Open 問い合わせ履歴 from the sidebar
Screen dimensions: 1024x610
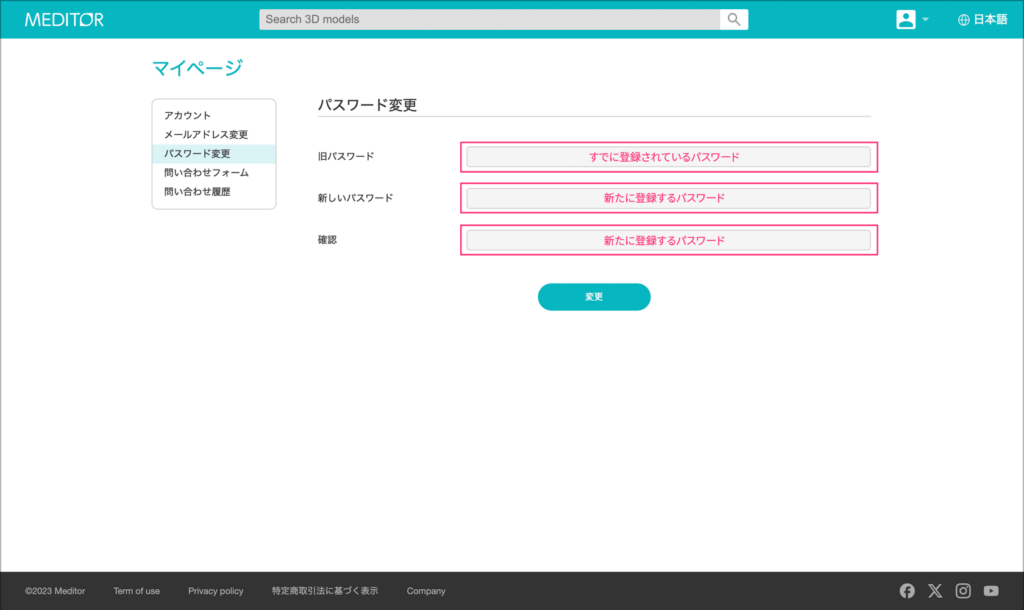pos(197,192)
